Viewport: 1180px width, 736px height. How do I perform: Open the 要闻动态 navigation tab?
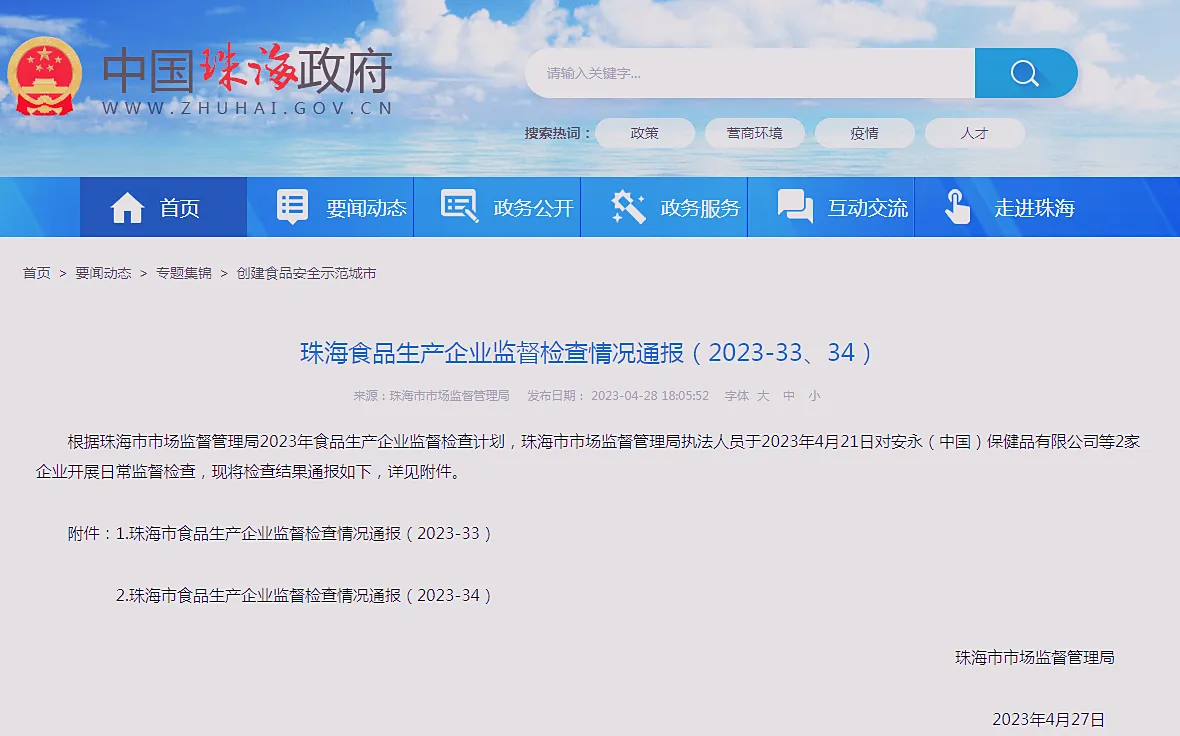pos(330,207)
